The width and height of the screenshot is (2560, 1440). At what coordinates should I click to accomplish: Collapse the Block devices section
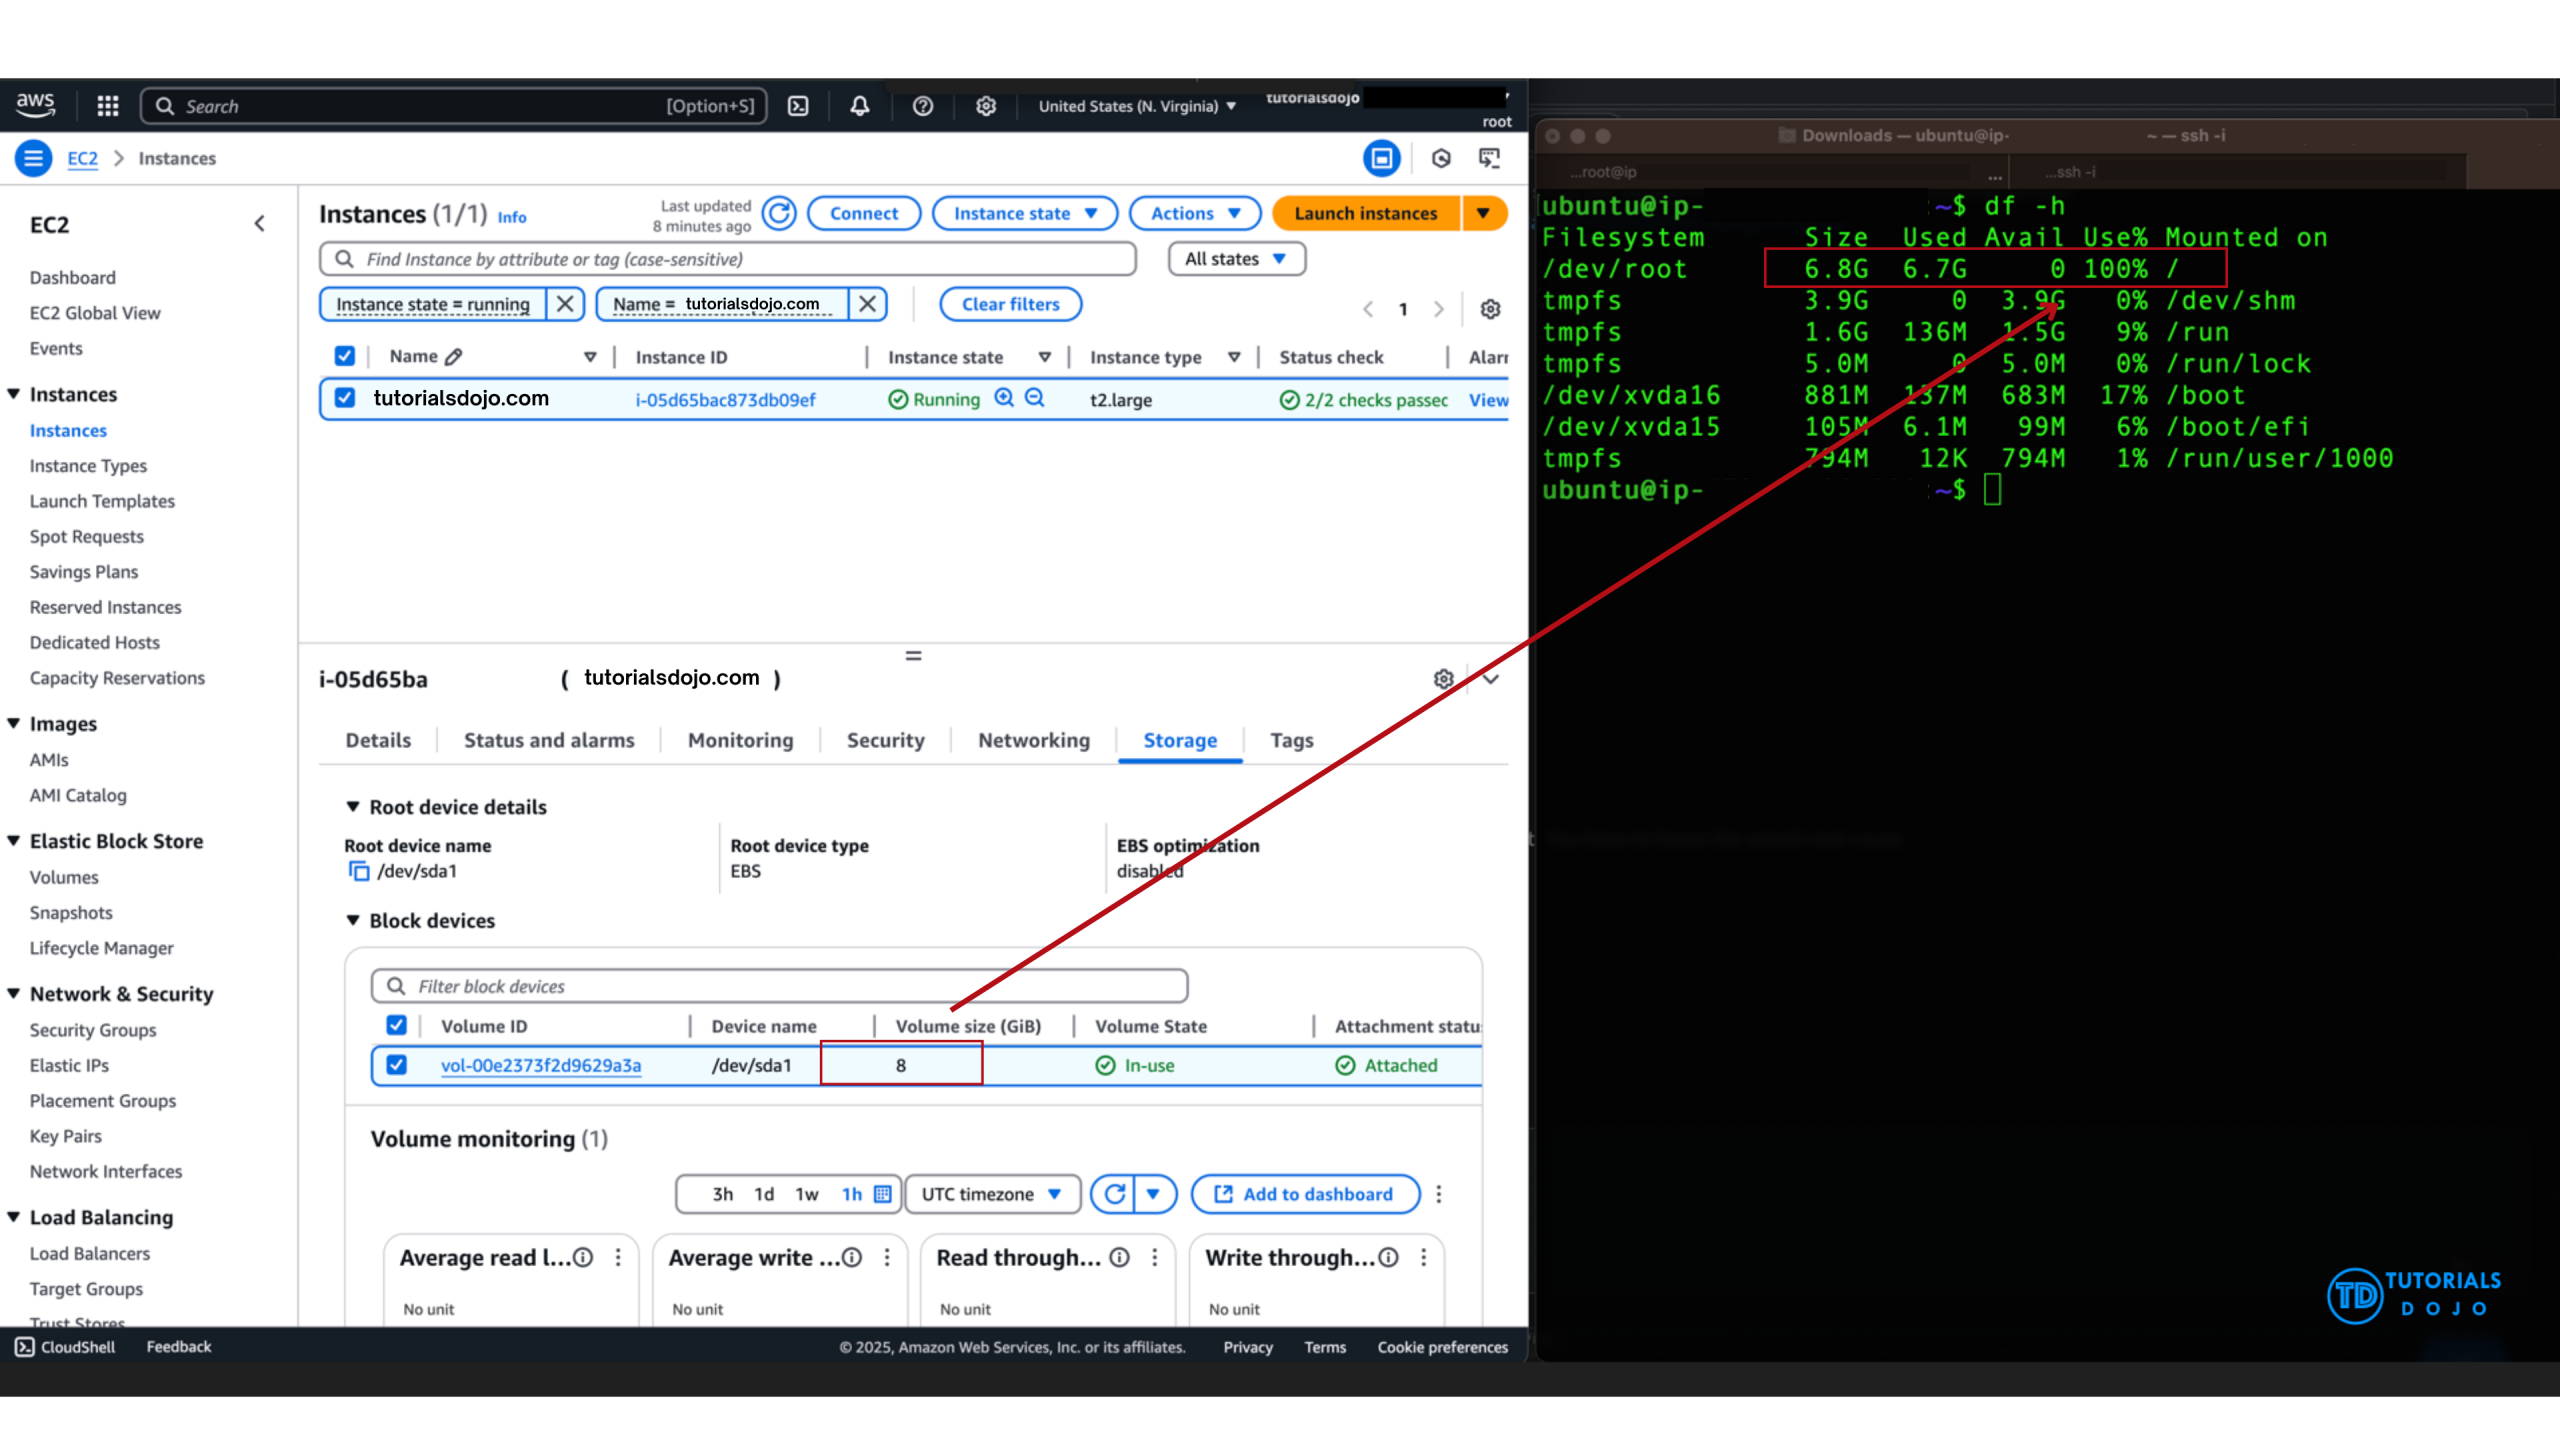(x=353, y=920)
